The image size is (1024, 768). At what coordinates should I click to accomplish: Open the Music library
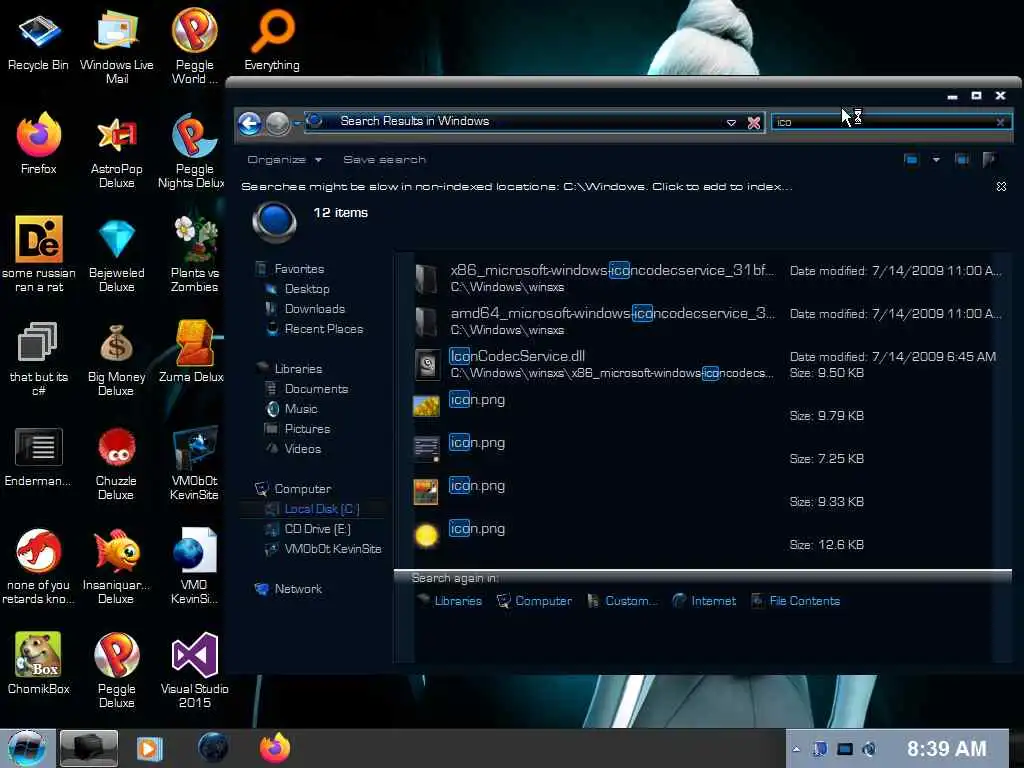(300, 409)
